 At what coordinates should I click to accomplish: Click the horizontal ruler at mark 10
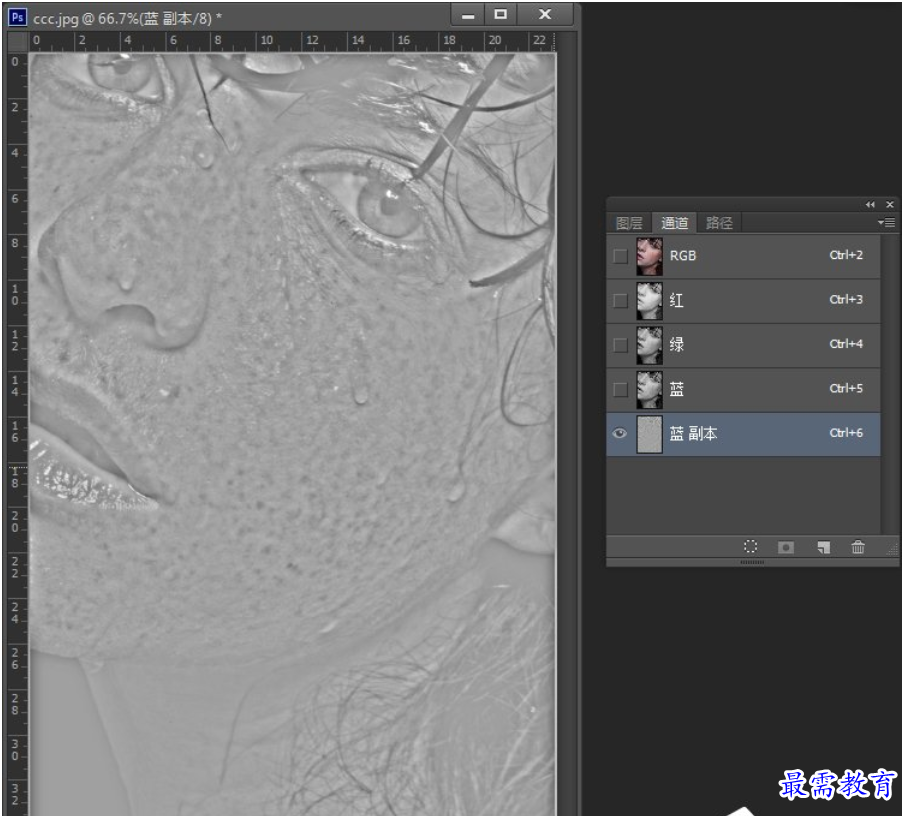pyautogui.click(x=266, y=41)
